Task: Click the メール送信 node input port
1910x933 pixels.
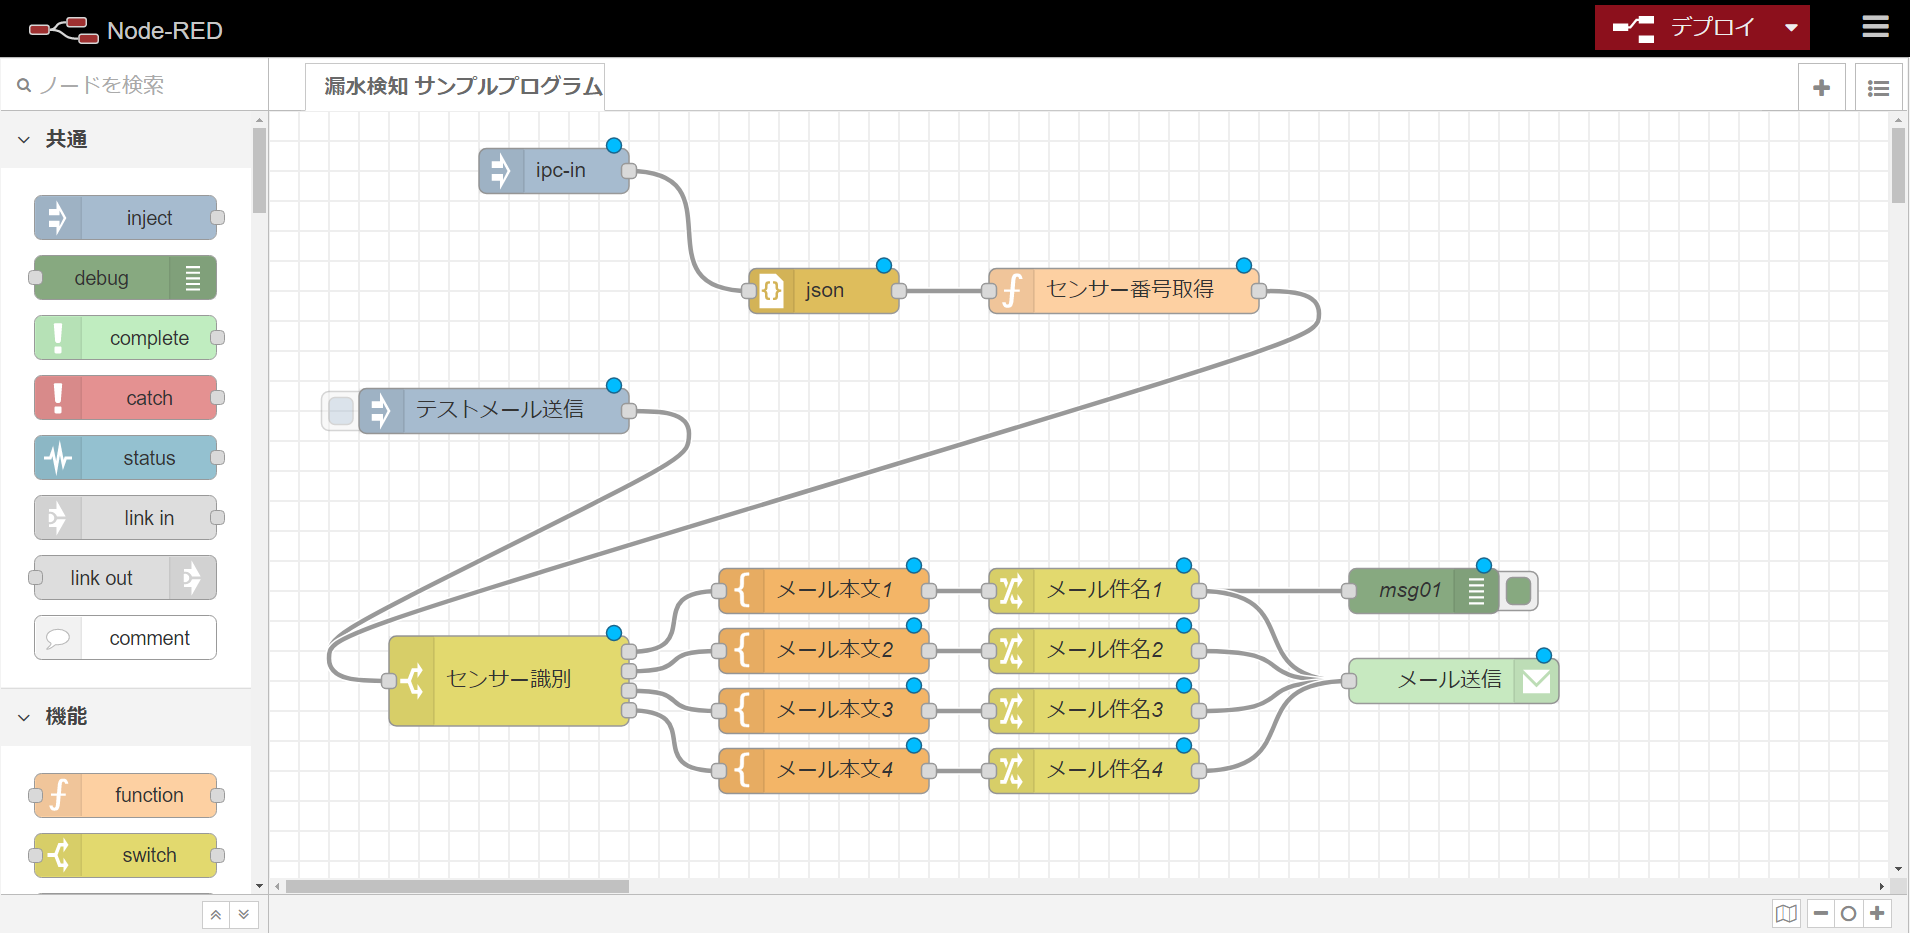Action: coord(1349,681)
